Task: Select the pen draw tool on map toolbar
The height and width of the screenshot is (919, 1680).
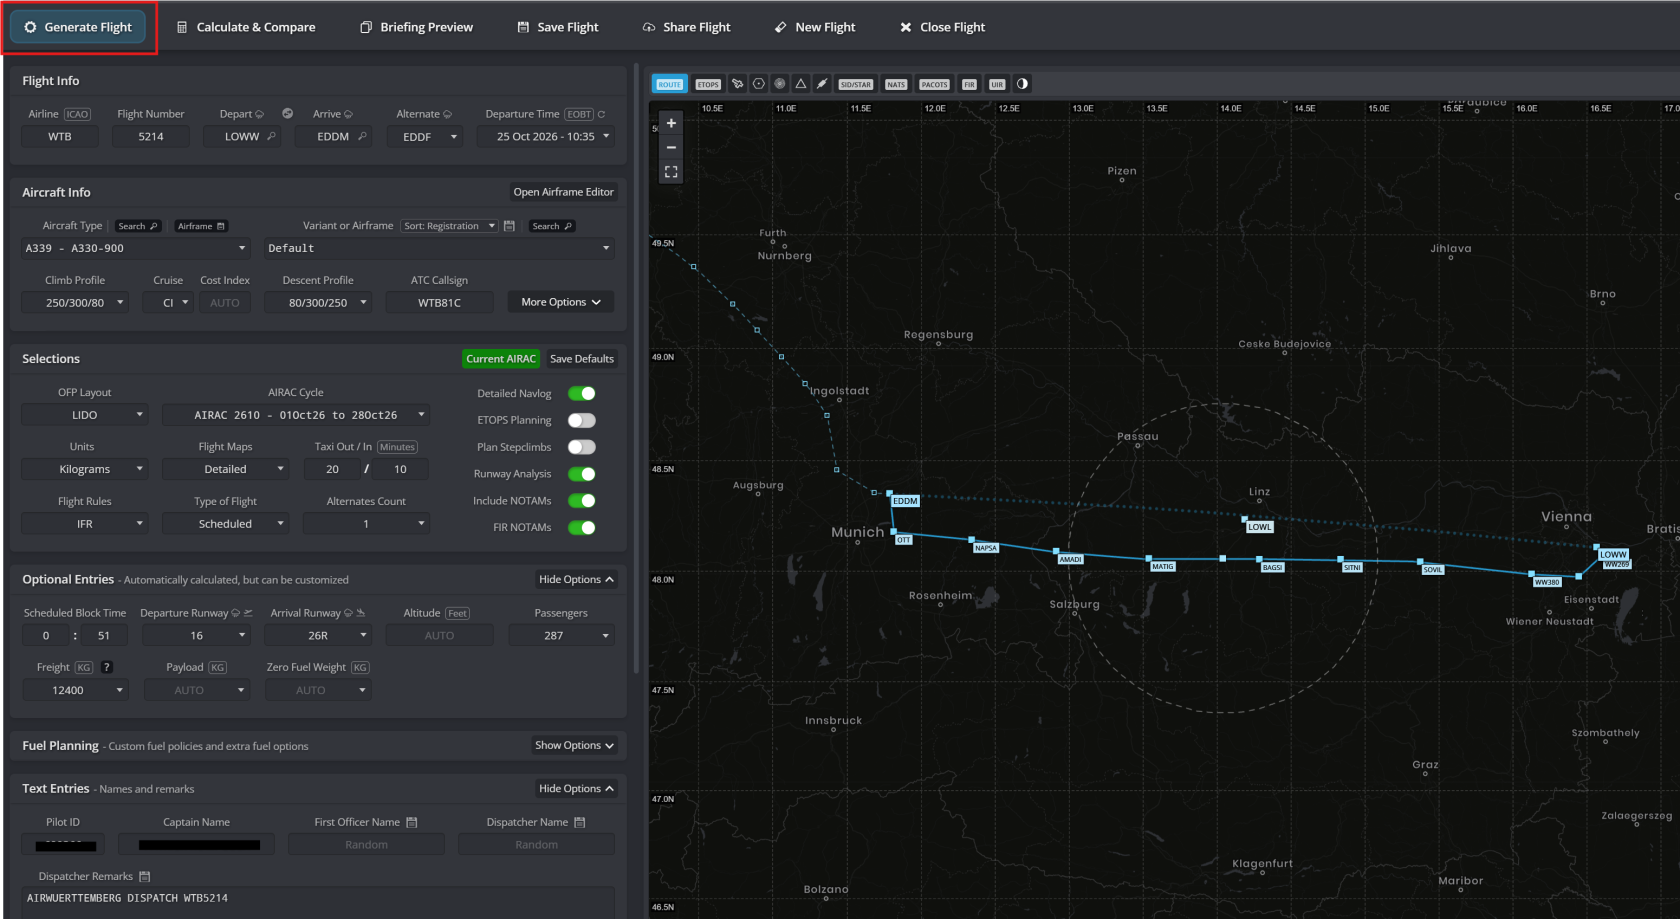Action: [x=822, y=84]
